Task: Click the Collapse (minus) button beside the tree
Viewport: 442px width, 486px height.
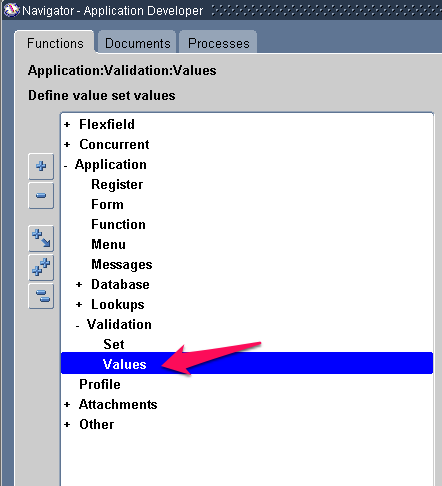Action: click(x=41, y=195)
